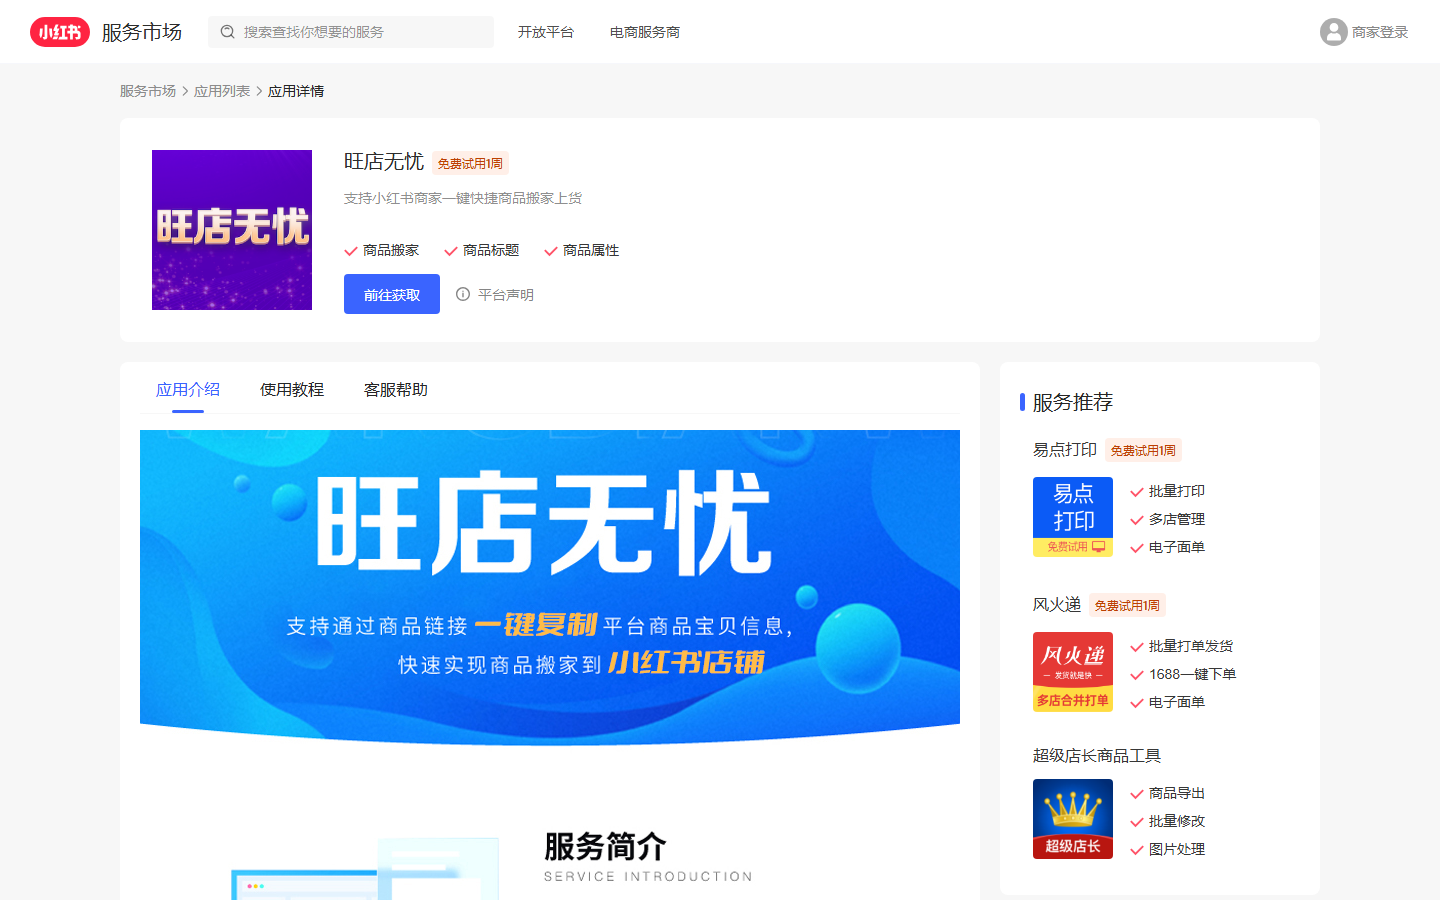Image resolution: width=1440 pixels, height=900 pixels.
Task: Click the 免费试用1周 badge beside 风火递
Action: pyautogui.click(x=1127, y=605)
